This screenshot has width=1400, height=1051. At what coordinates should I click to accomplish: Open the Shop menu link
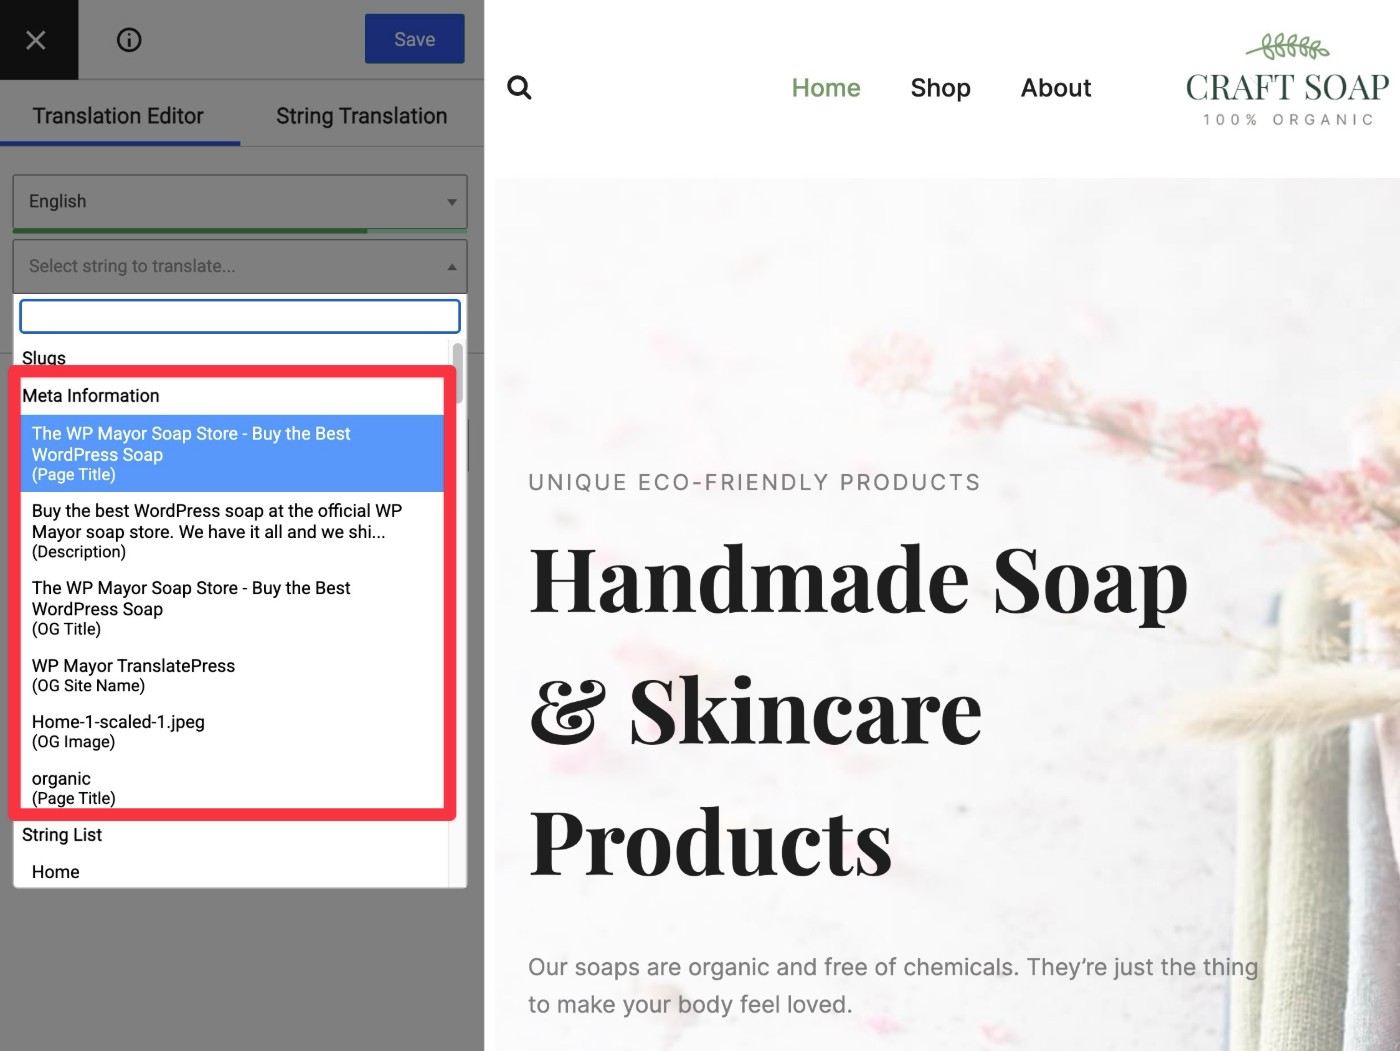tap(940, 88)
